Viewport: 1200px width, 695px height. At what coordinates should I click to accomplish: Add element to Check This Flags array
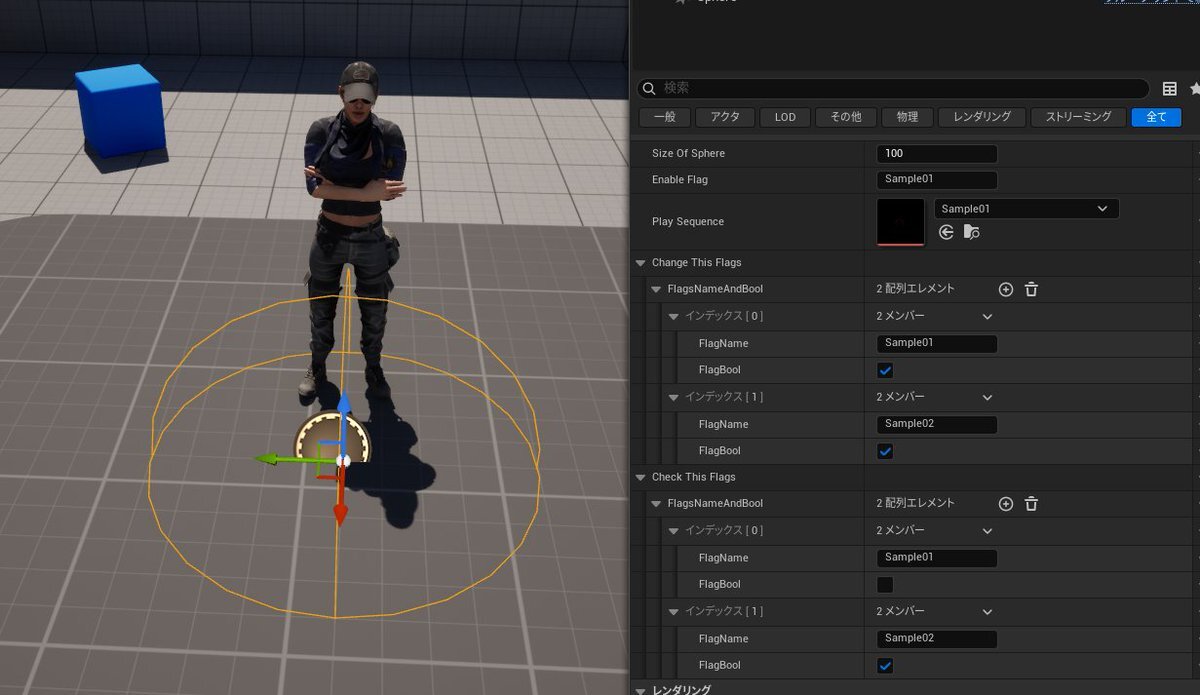click(1006, 504)
